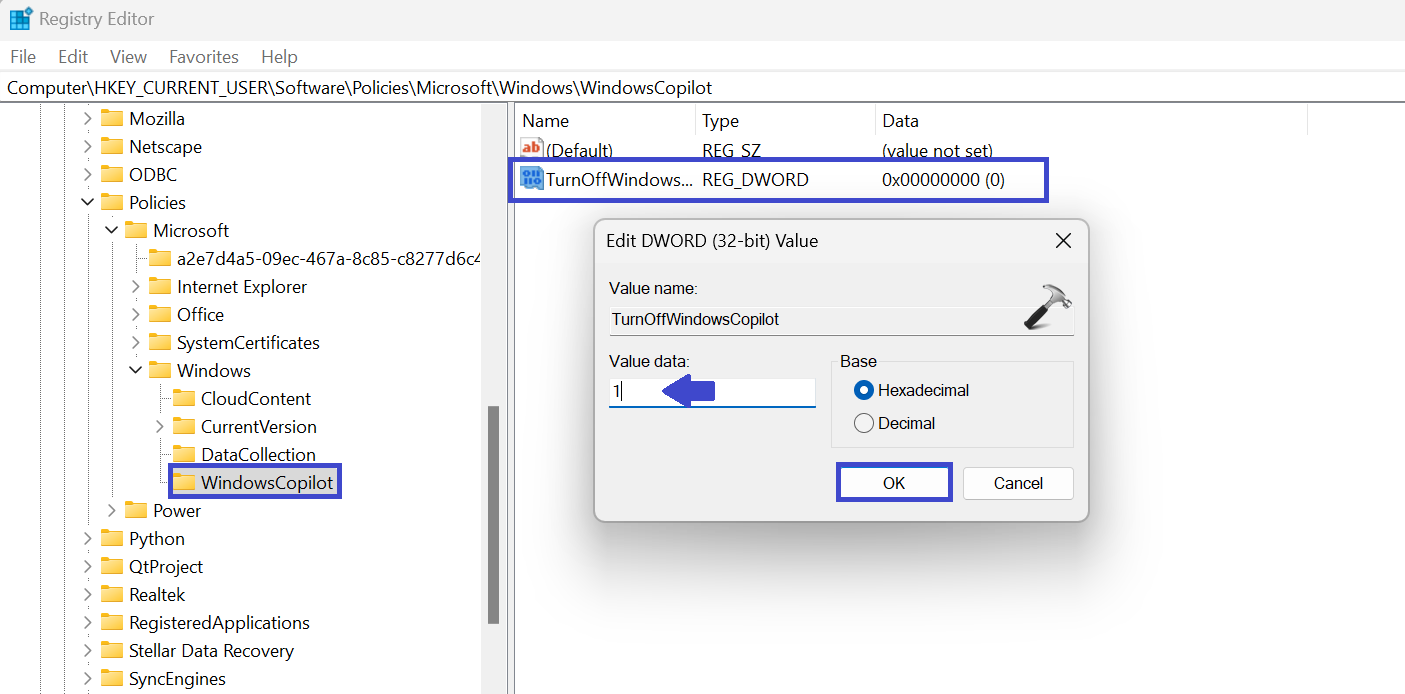Click the tree pane vertical scrollbar
The image size is (1405, 694).
(x=492, y=514)
